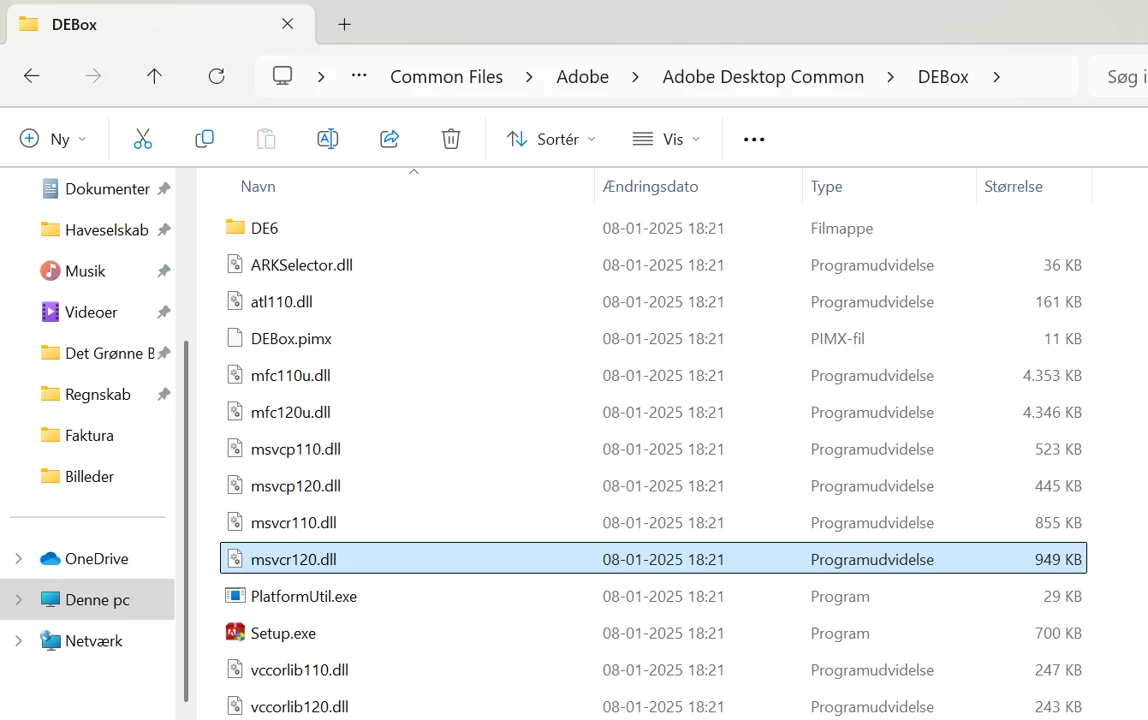The image size is (1148, 720).
Task: Click the OneDrive cloud icon
Action: 50,558
